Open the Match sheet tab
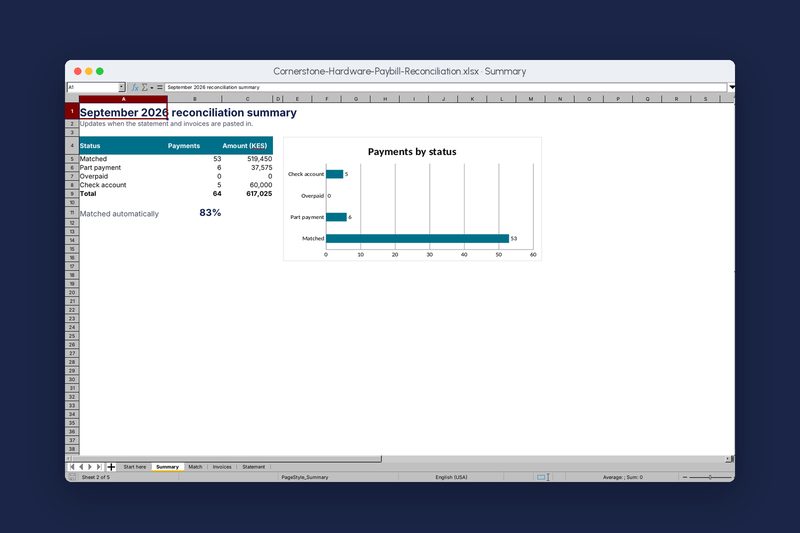Image resolution: width=800 pixels, height=533 pixels. 195,467
